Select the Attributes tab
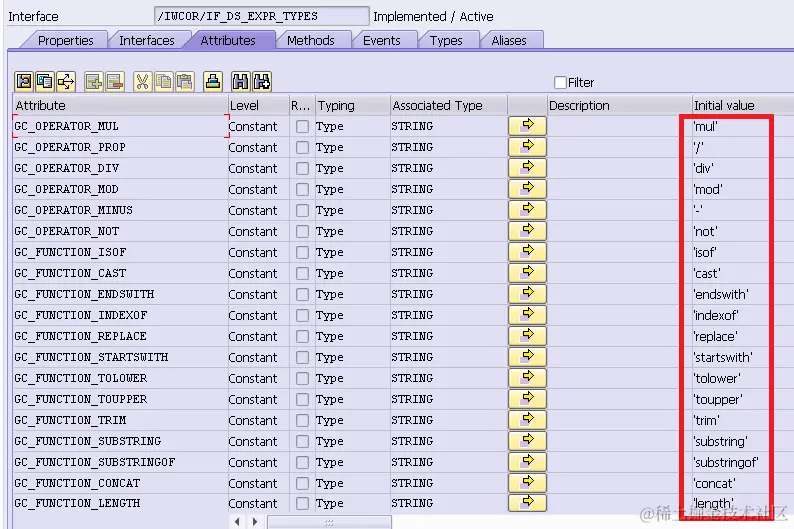Screen dimensions: 794x529 pyautogui.click(x=228, y=40)
